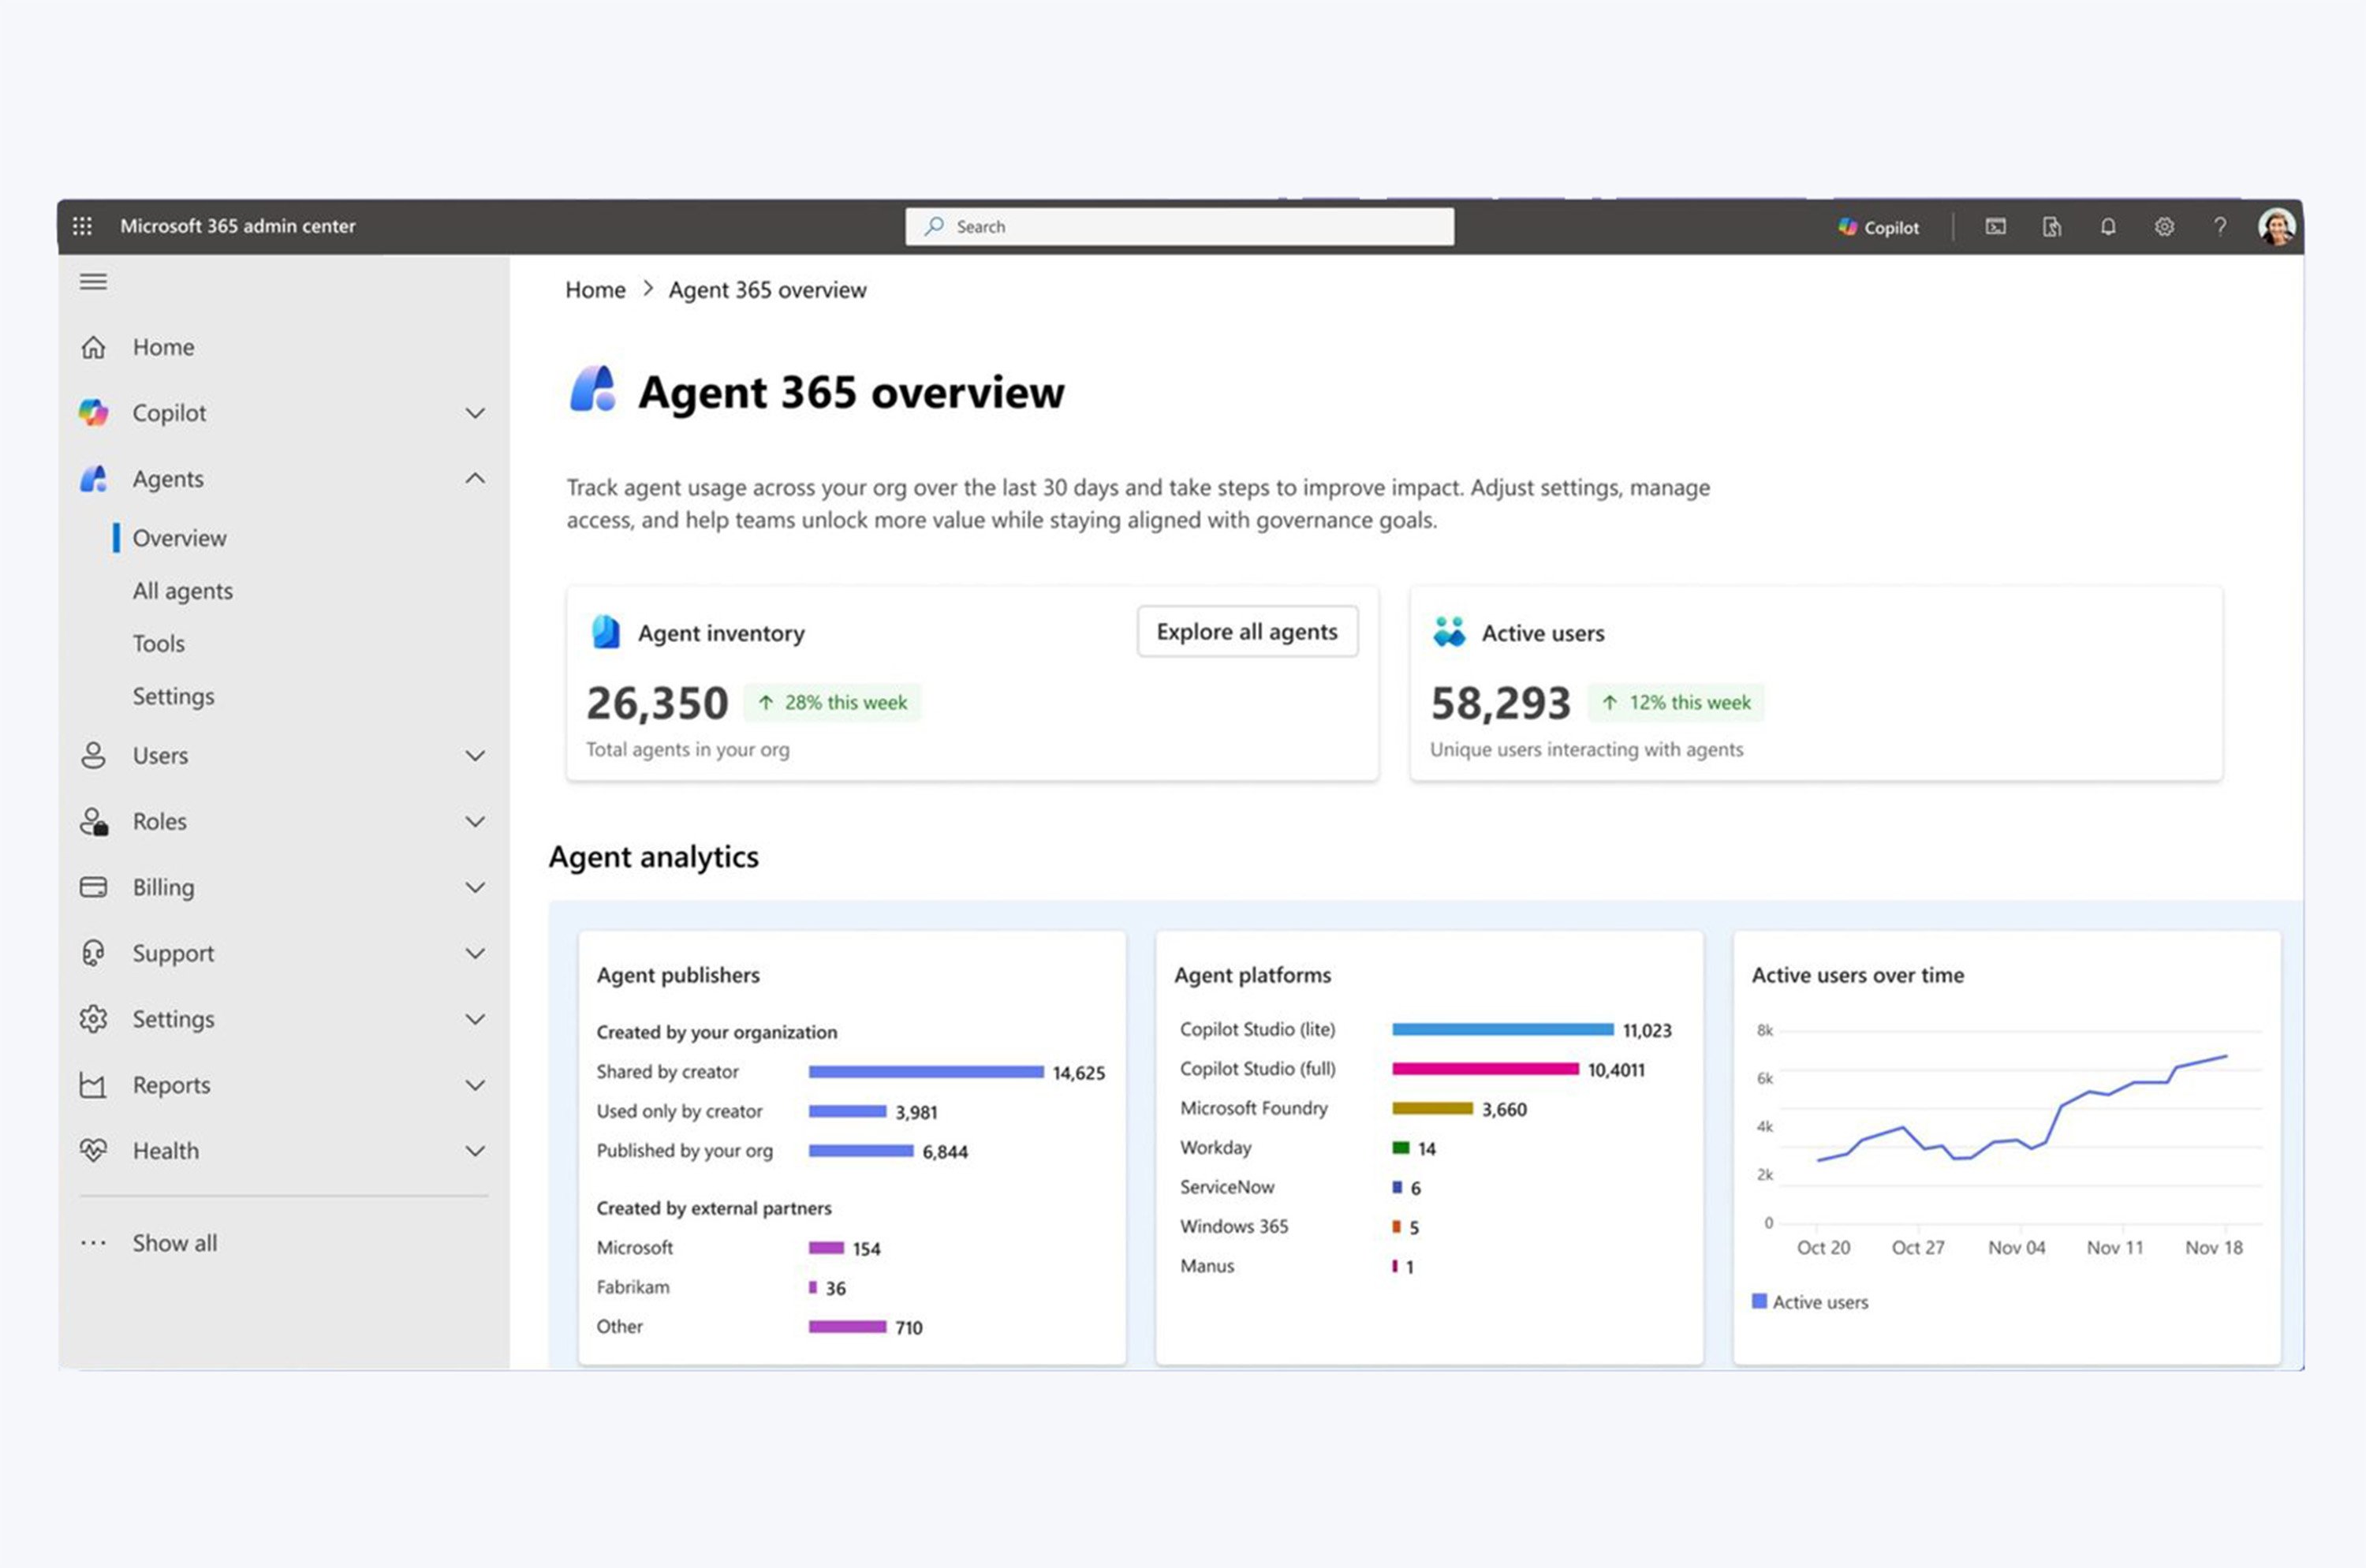The height and width of the screenshot is (1568, 2366).
Task: Click the 26,350 total agents value
Action: tap(657, 702)
